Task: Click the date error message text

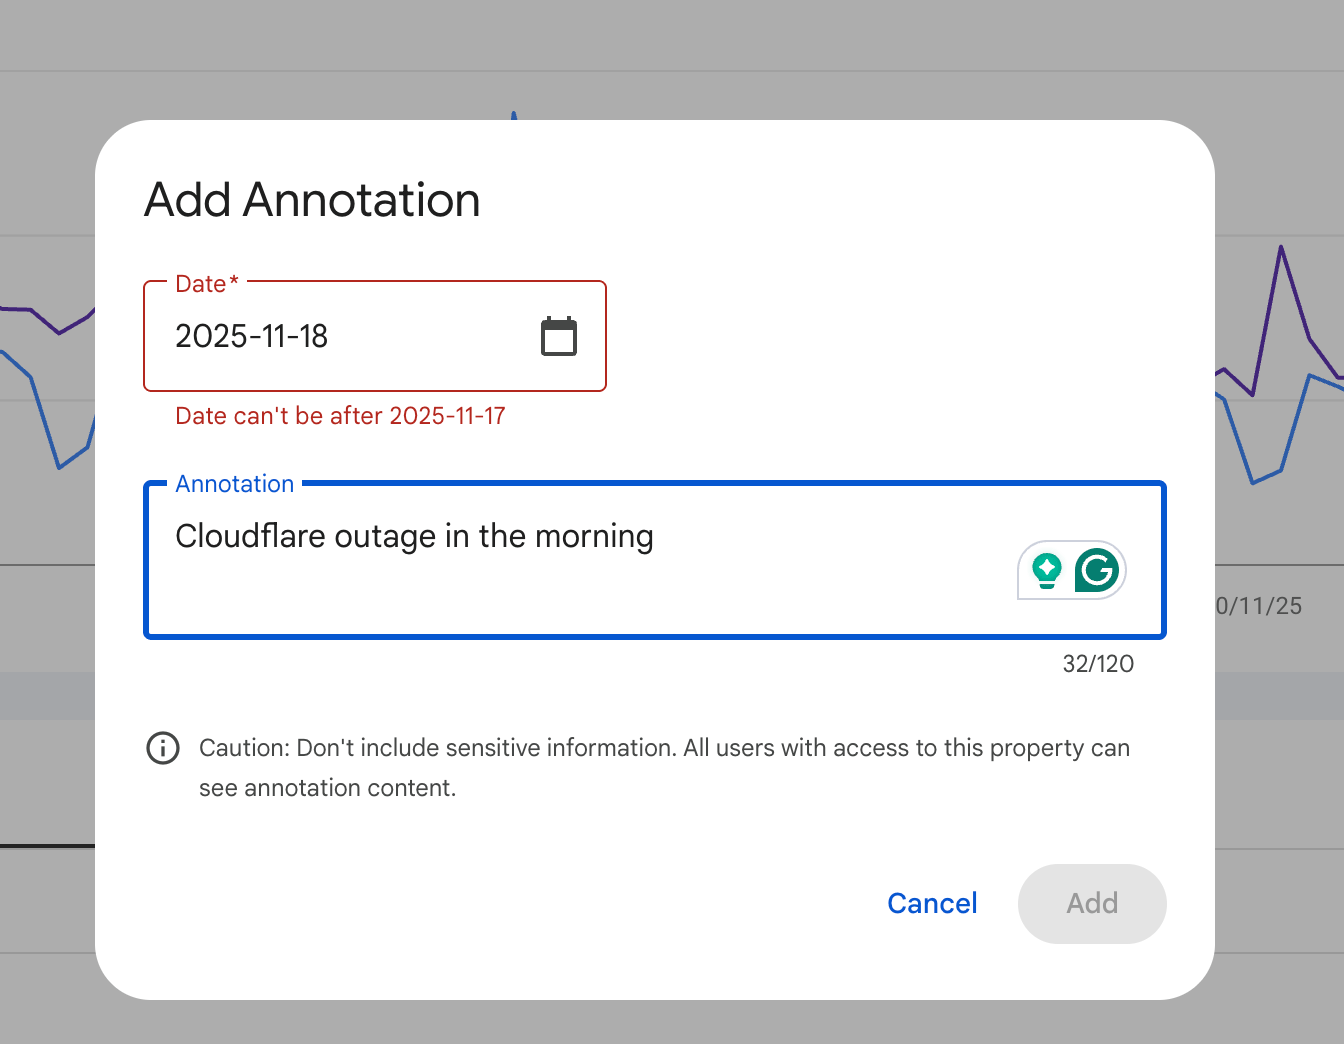Action: pyautogui.click(x=340, y=416)
